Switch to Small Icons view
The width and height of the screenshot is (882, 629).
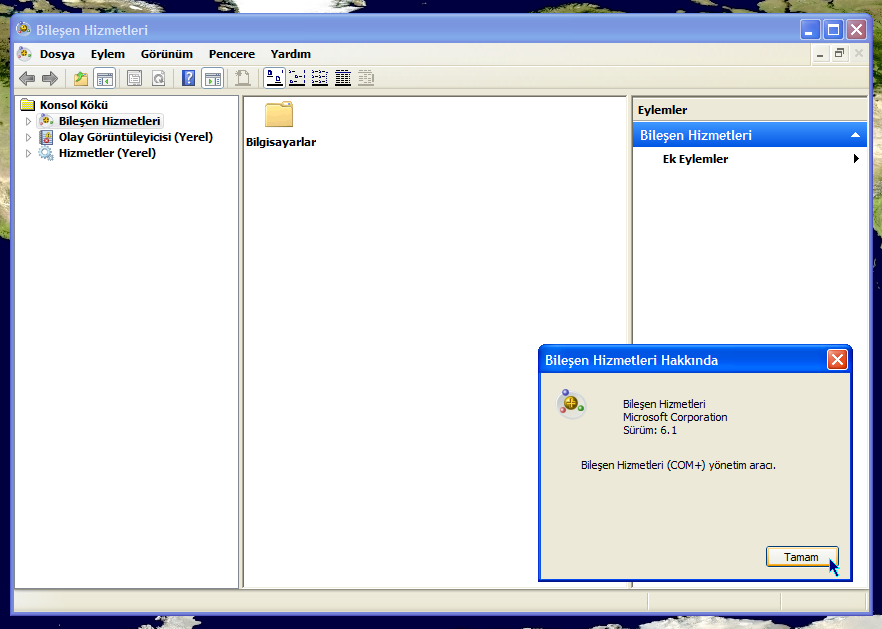(x=297, y=78)
